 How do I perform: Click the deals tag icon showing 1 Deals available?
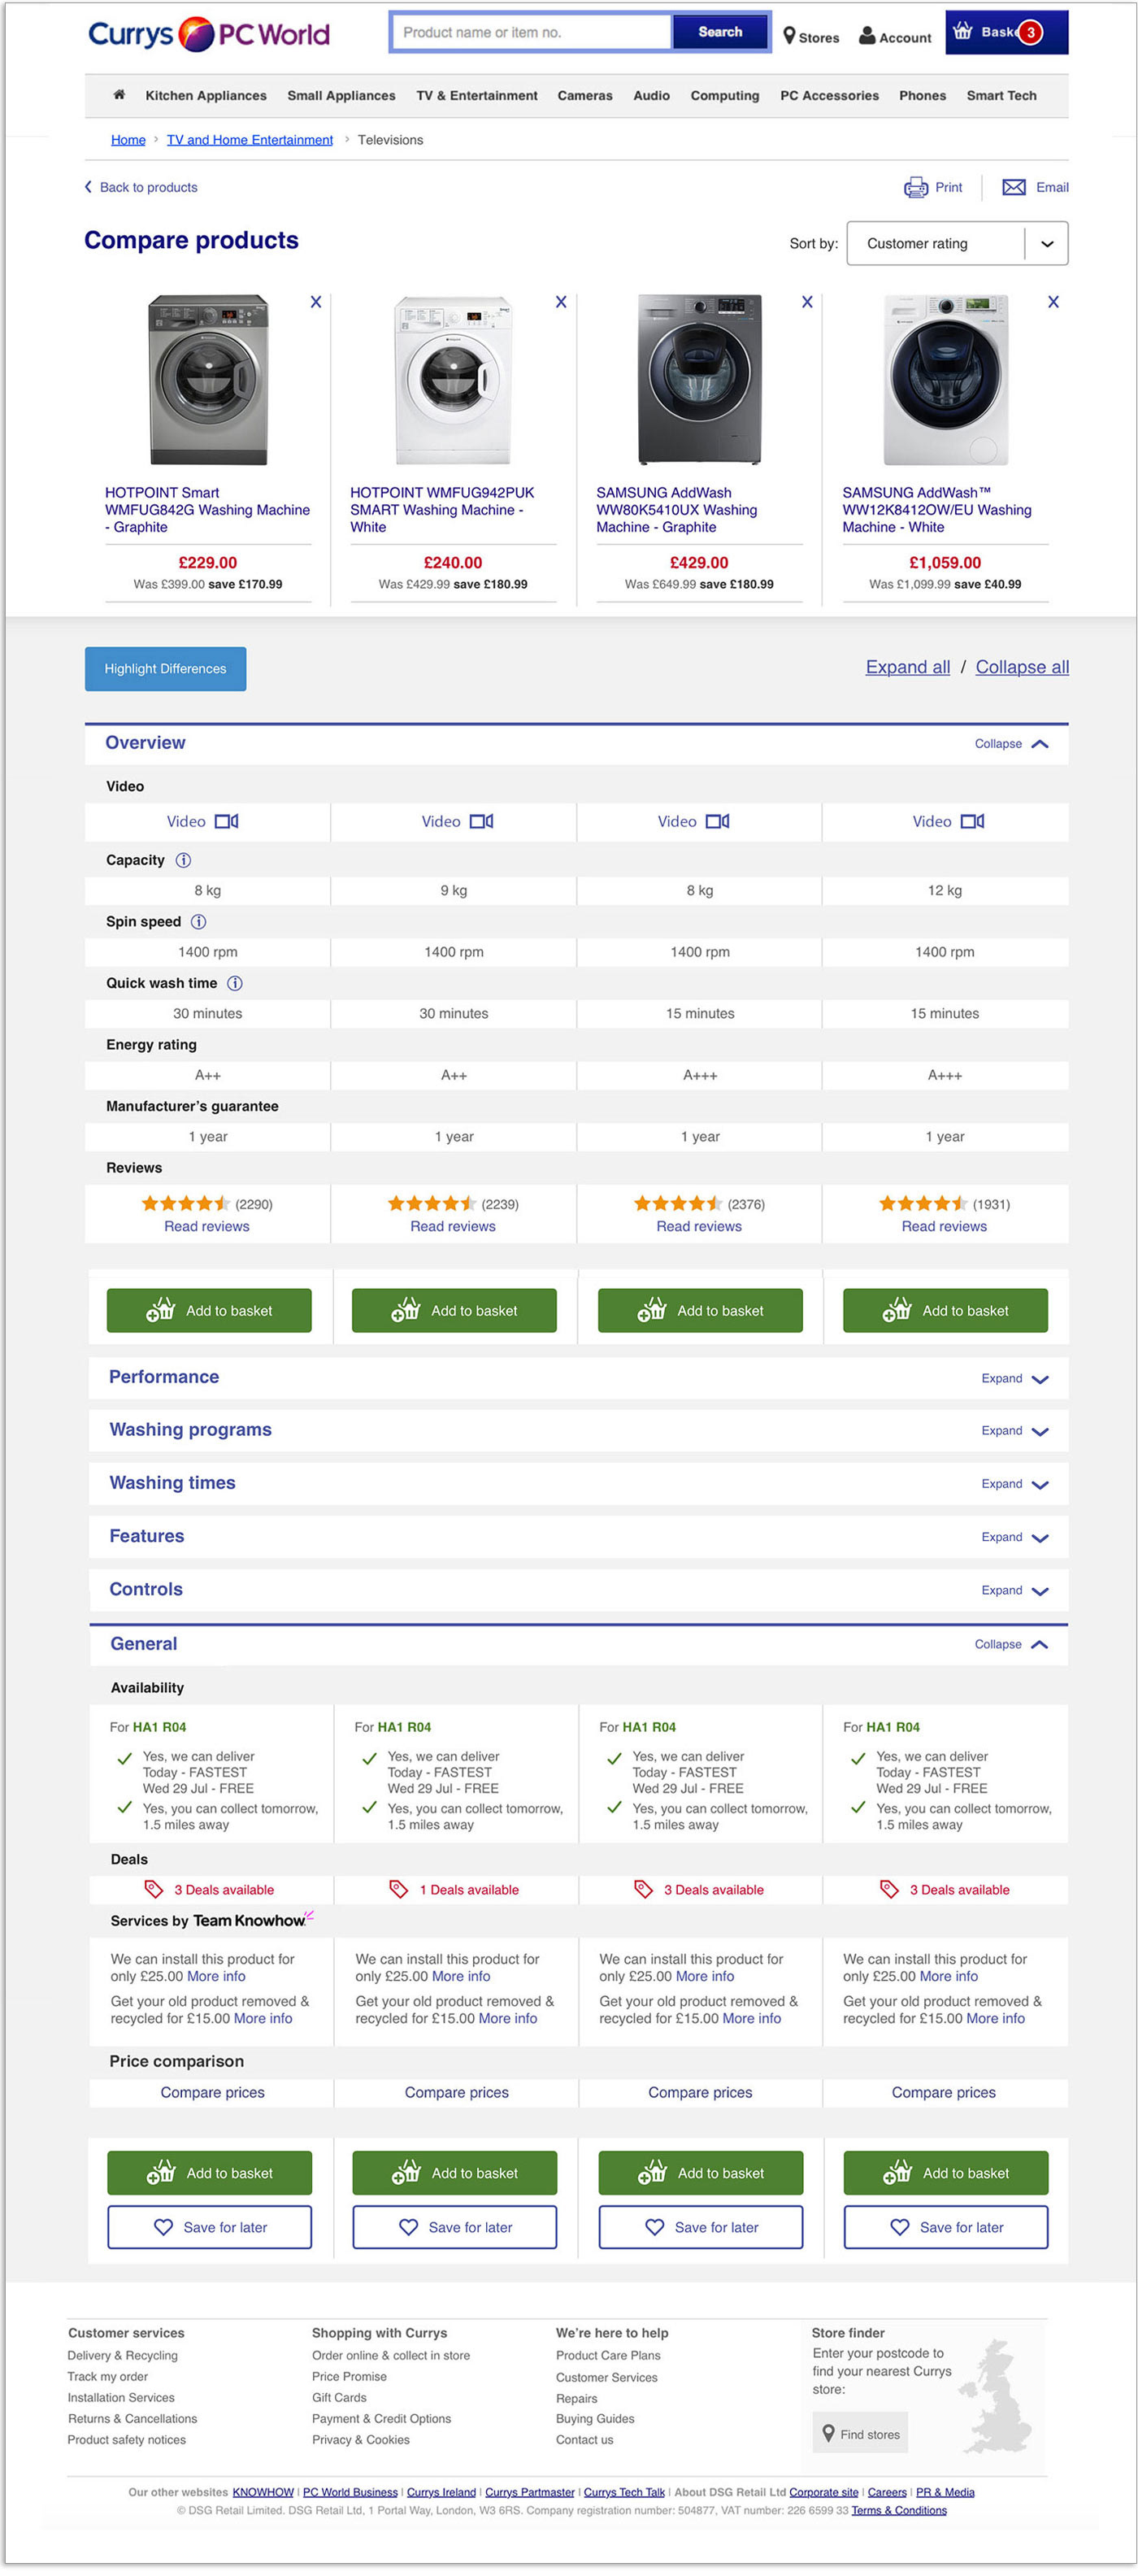pyautogui.click(x=398, y=1889)
